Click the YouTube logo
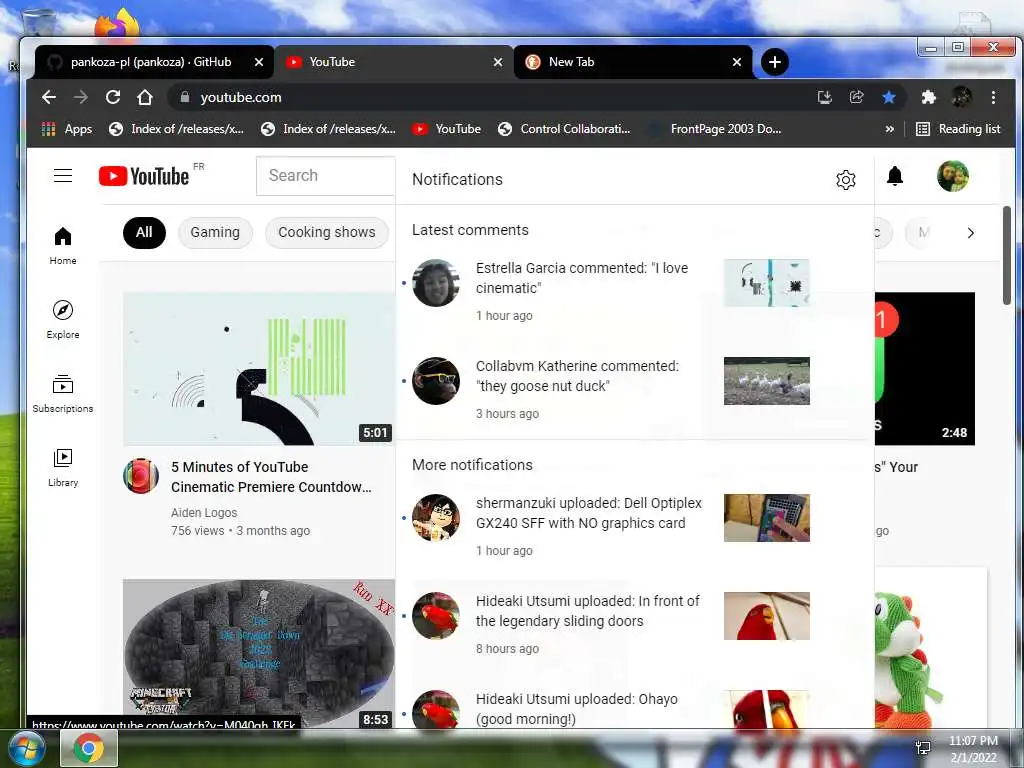This screenshot has width=1024, height=768. 144,176
